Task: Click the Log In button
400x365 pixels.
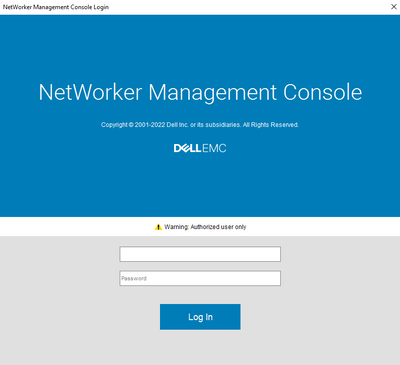Action: coord(200,317)
